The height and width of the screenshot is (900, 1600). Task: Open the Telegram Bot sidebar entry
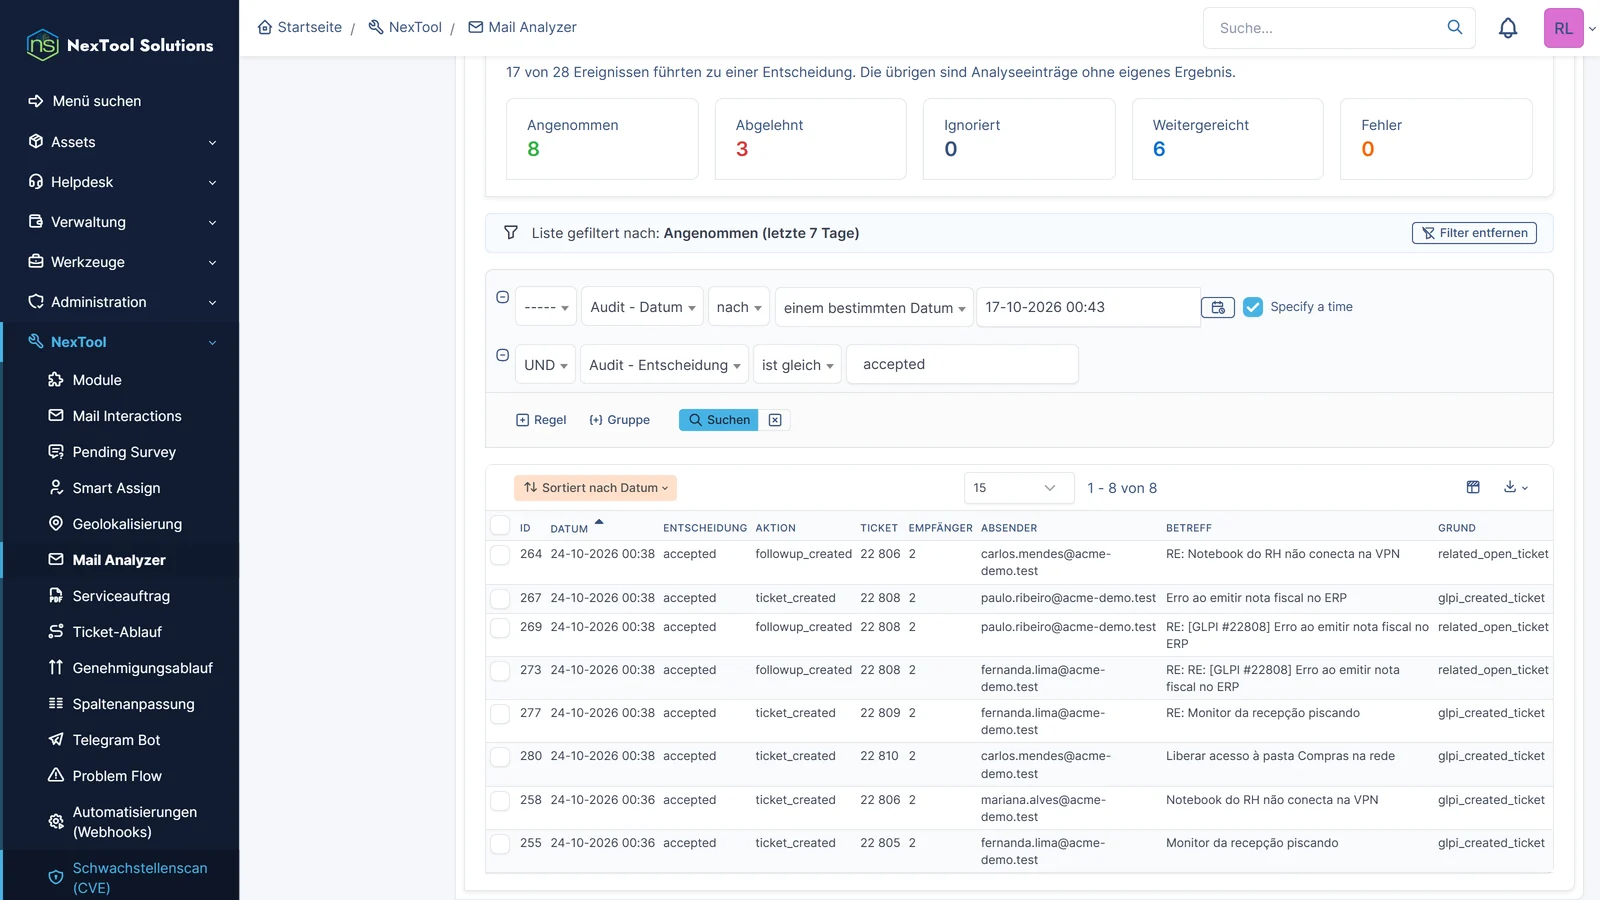click(116, 740)
